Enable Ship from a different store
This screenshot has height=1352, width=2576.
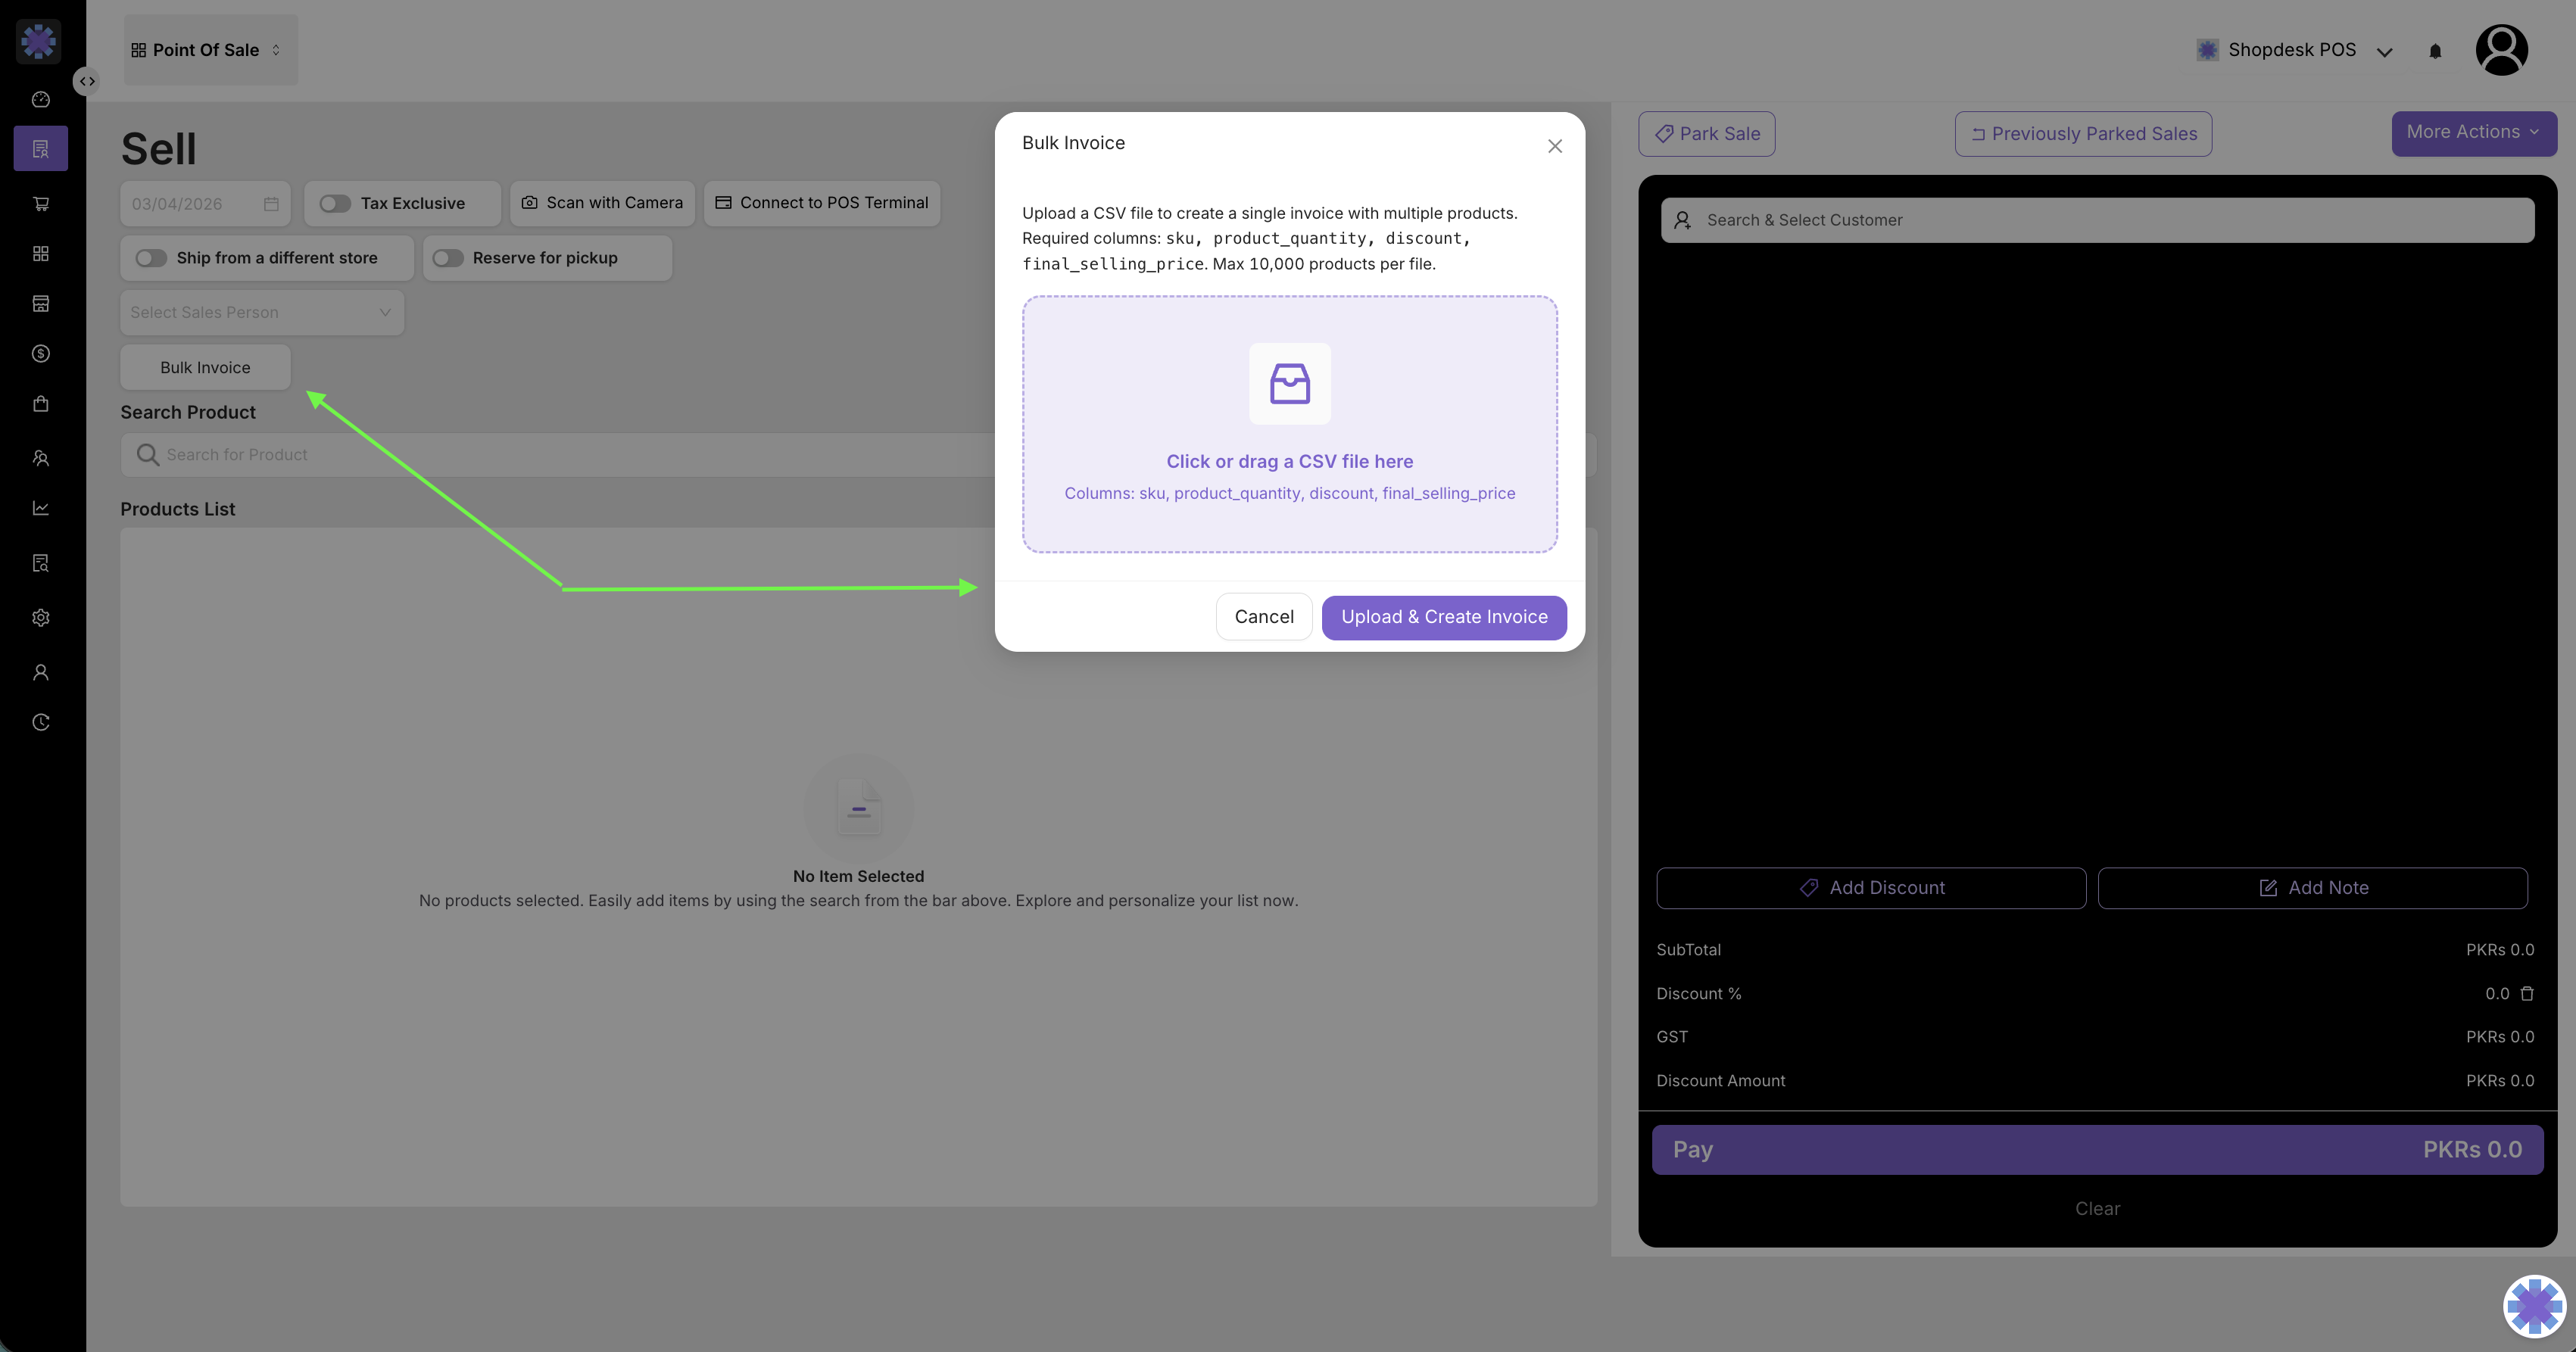coord(151,258)
